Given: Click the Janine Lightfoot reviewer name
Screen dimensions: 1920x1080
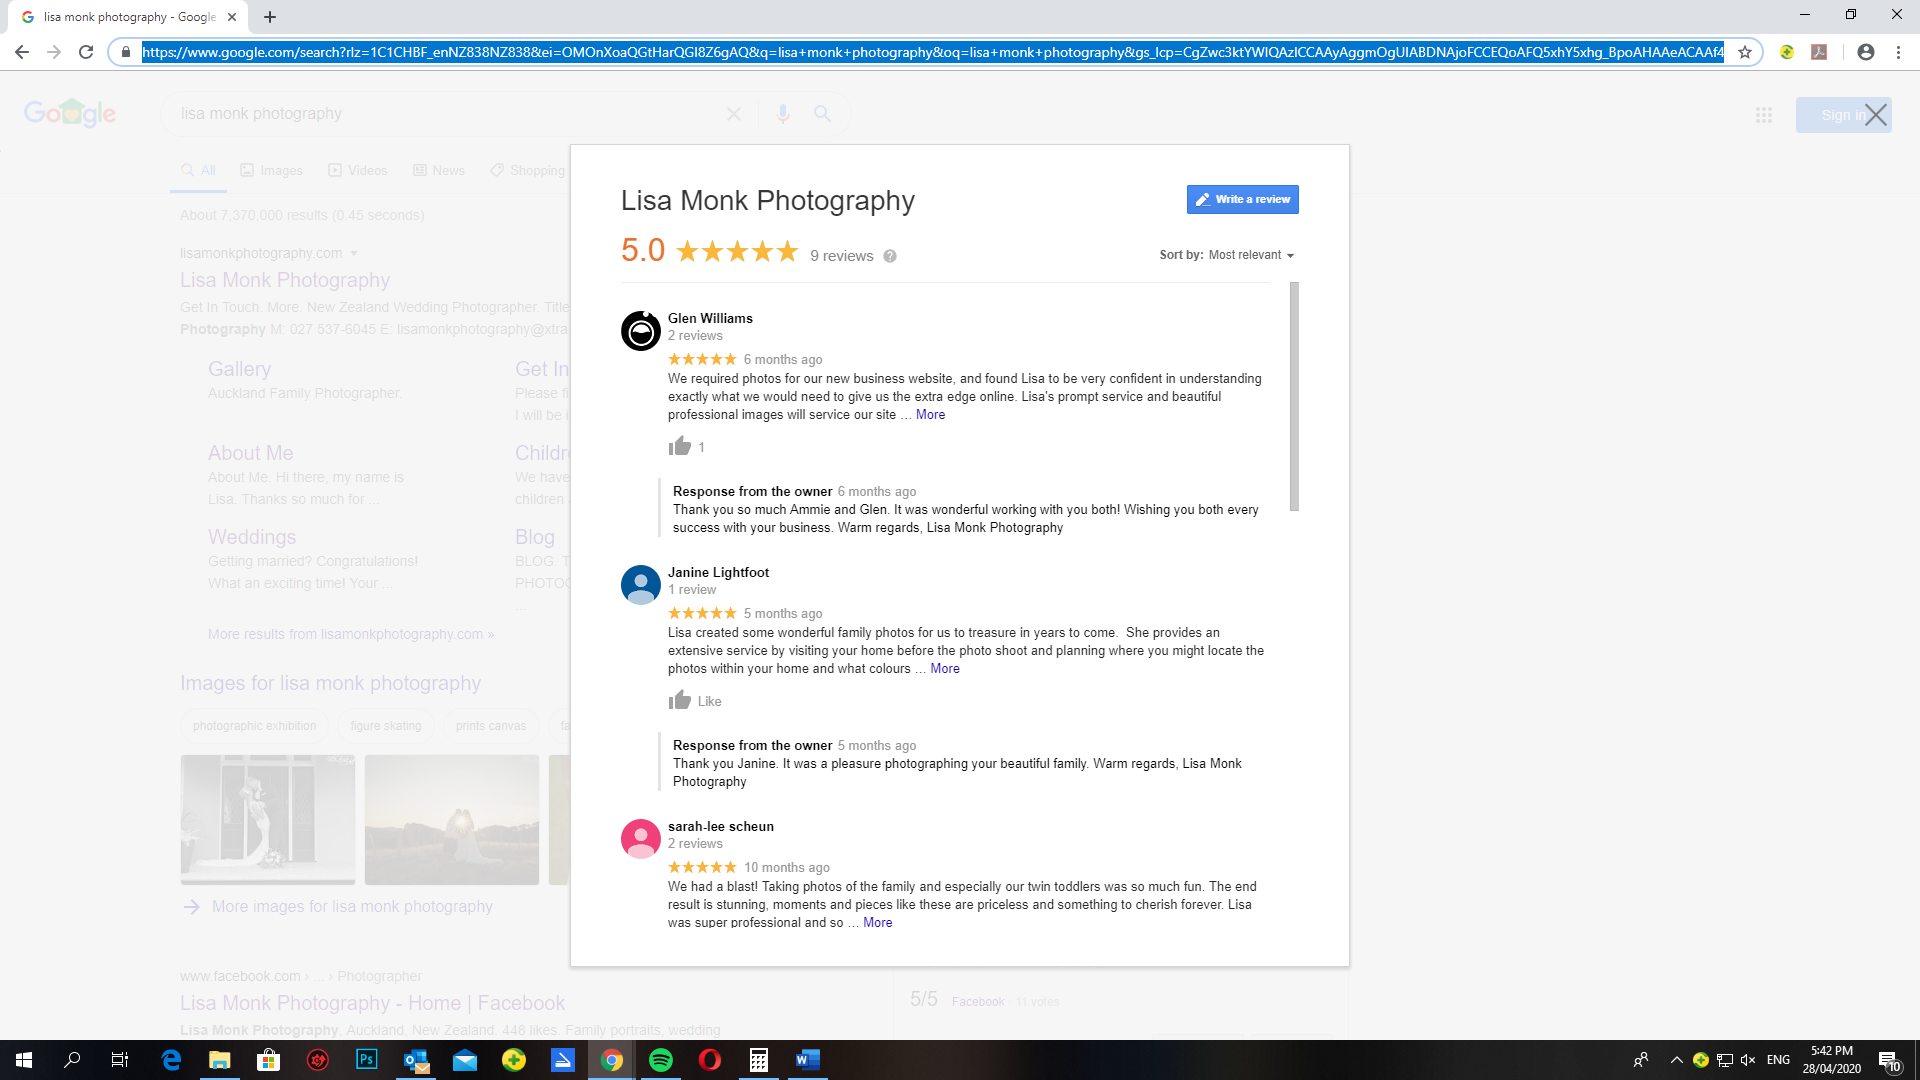Looking at the screenshot, I should [718, 572].
